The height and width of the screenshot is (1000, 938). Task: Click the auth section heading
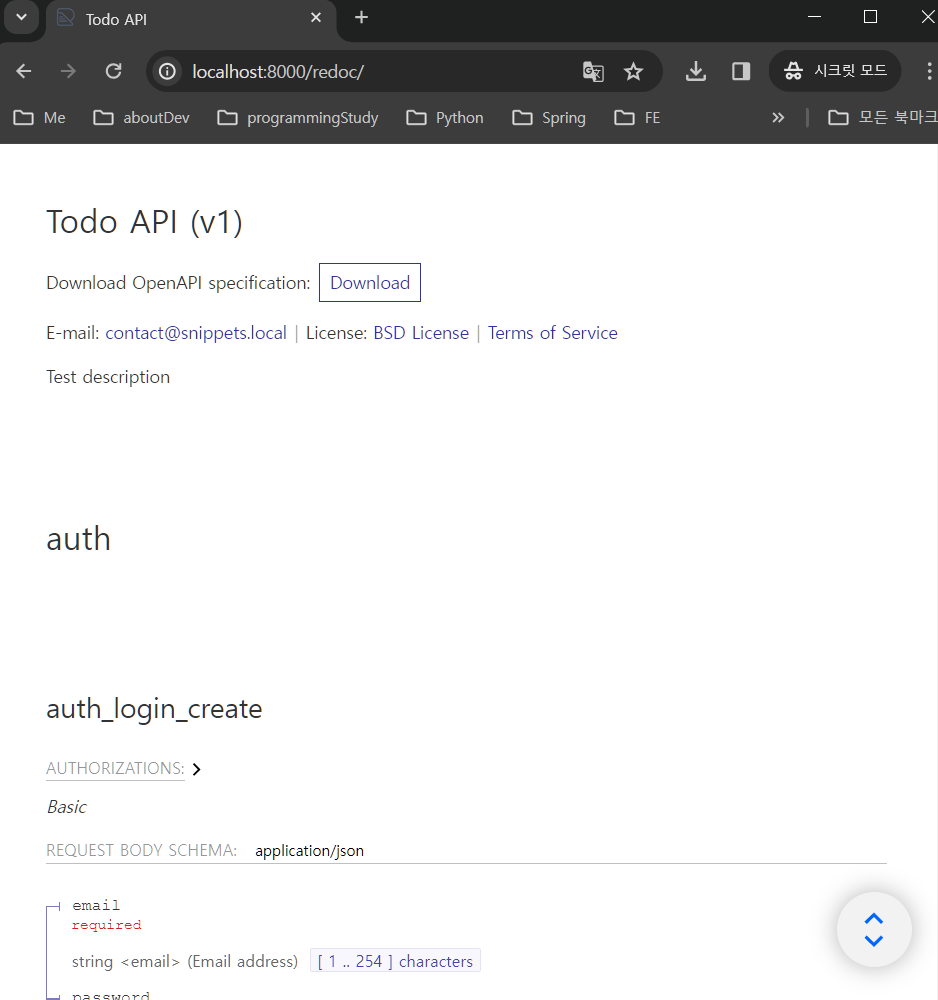(78, 539)
